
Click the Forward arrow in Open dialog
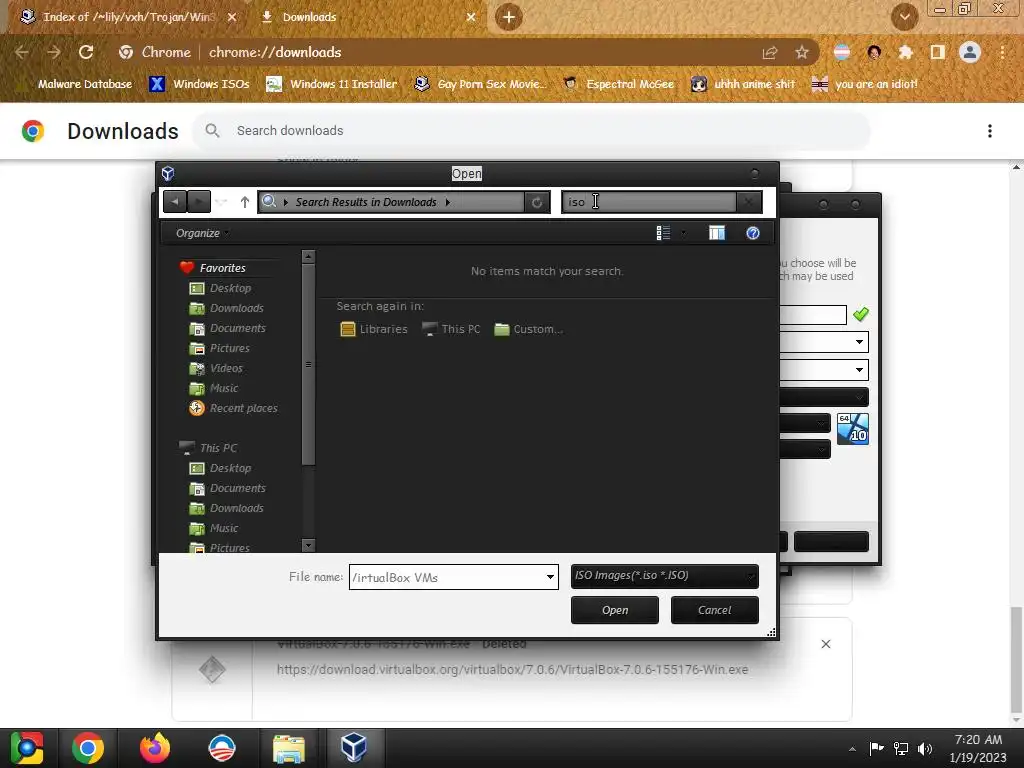coord(199,202)
